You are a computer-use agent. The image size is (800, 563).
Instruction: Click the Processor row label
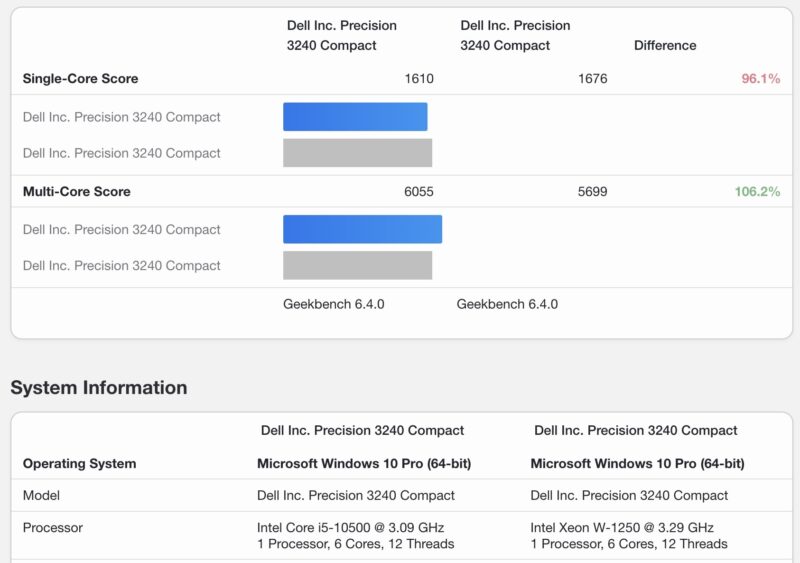point(53,527)
